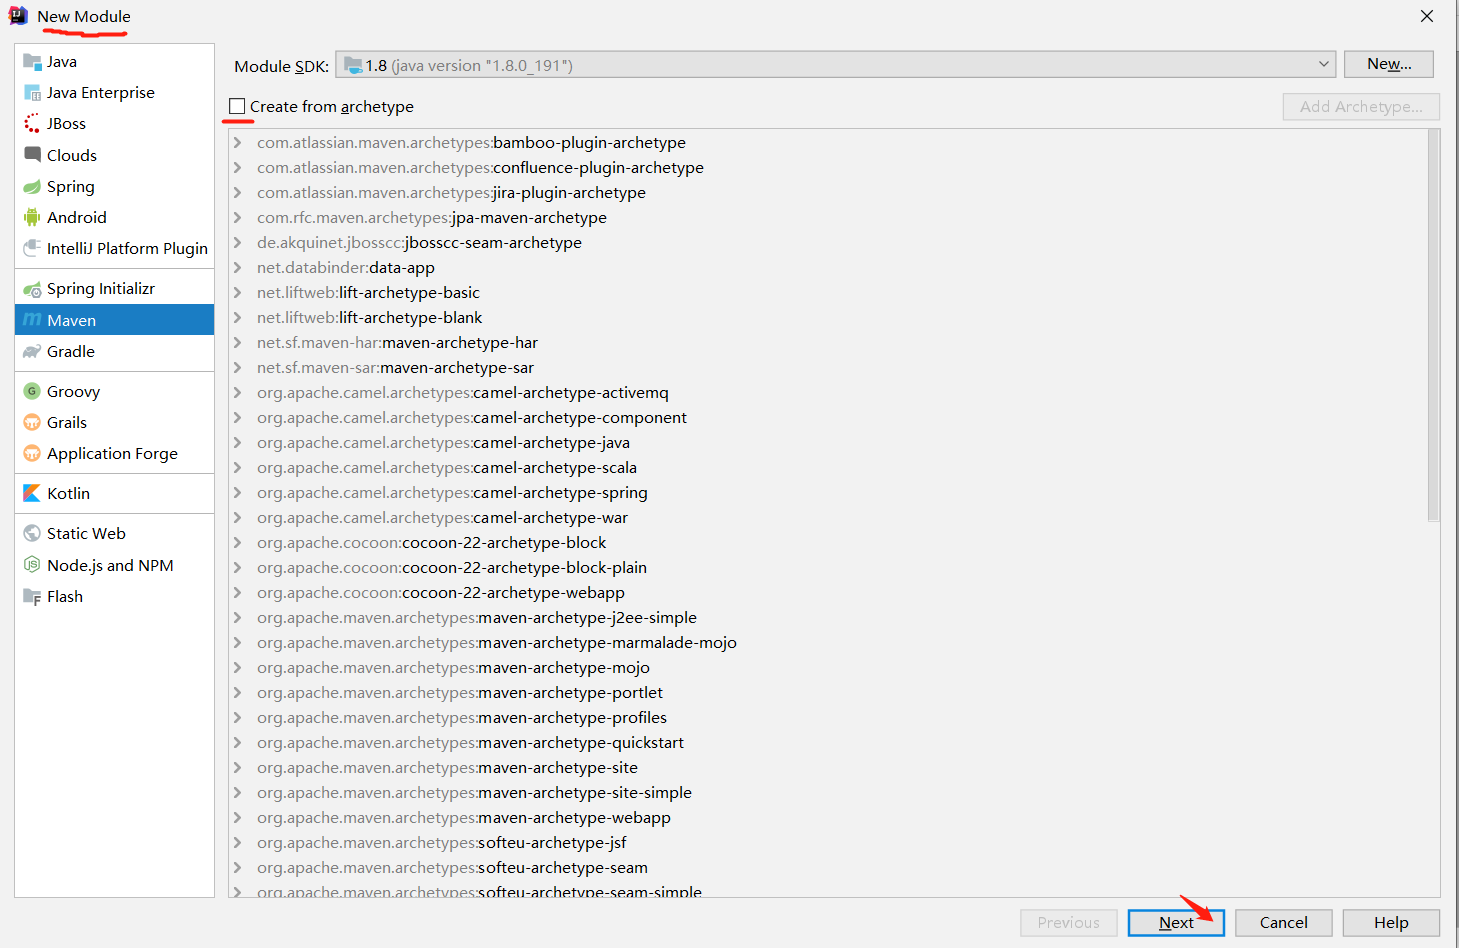Click the Static Web globe icon
This screenshot has width=1459, height=948.
pos(32,534)
